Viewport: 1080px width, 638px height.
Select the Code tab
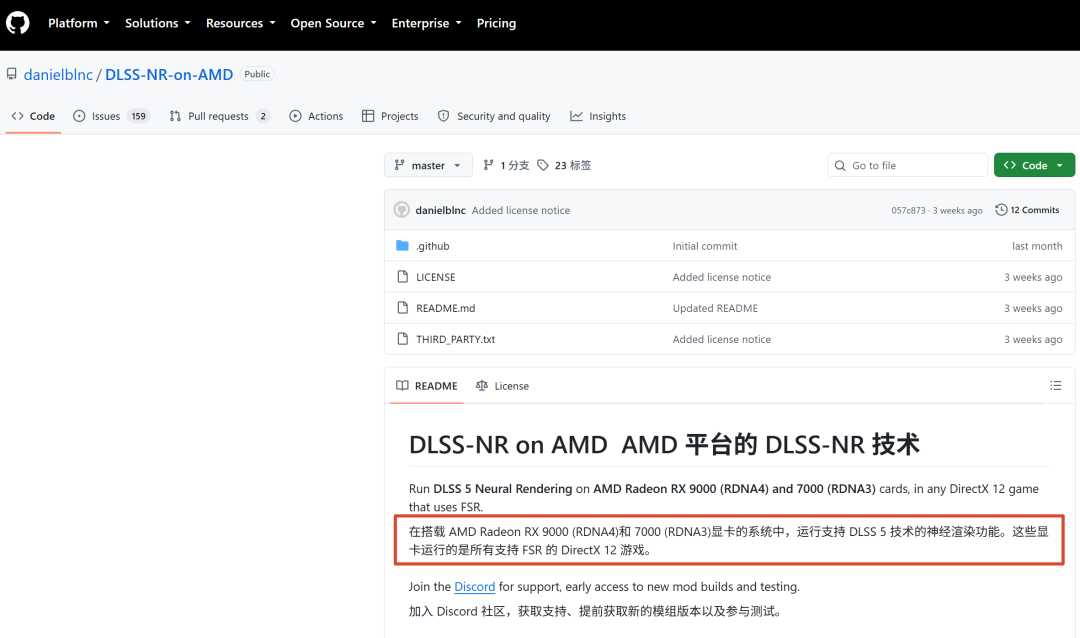[x=33, y=116]
